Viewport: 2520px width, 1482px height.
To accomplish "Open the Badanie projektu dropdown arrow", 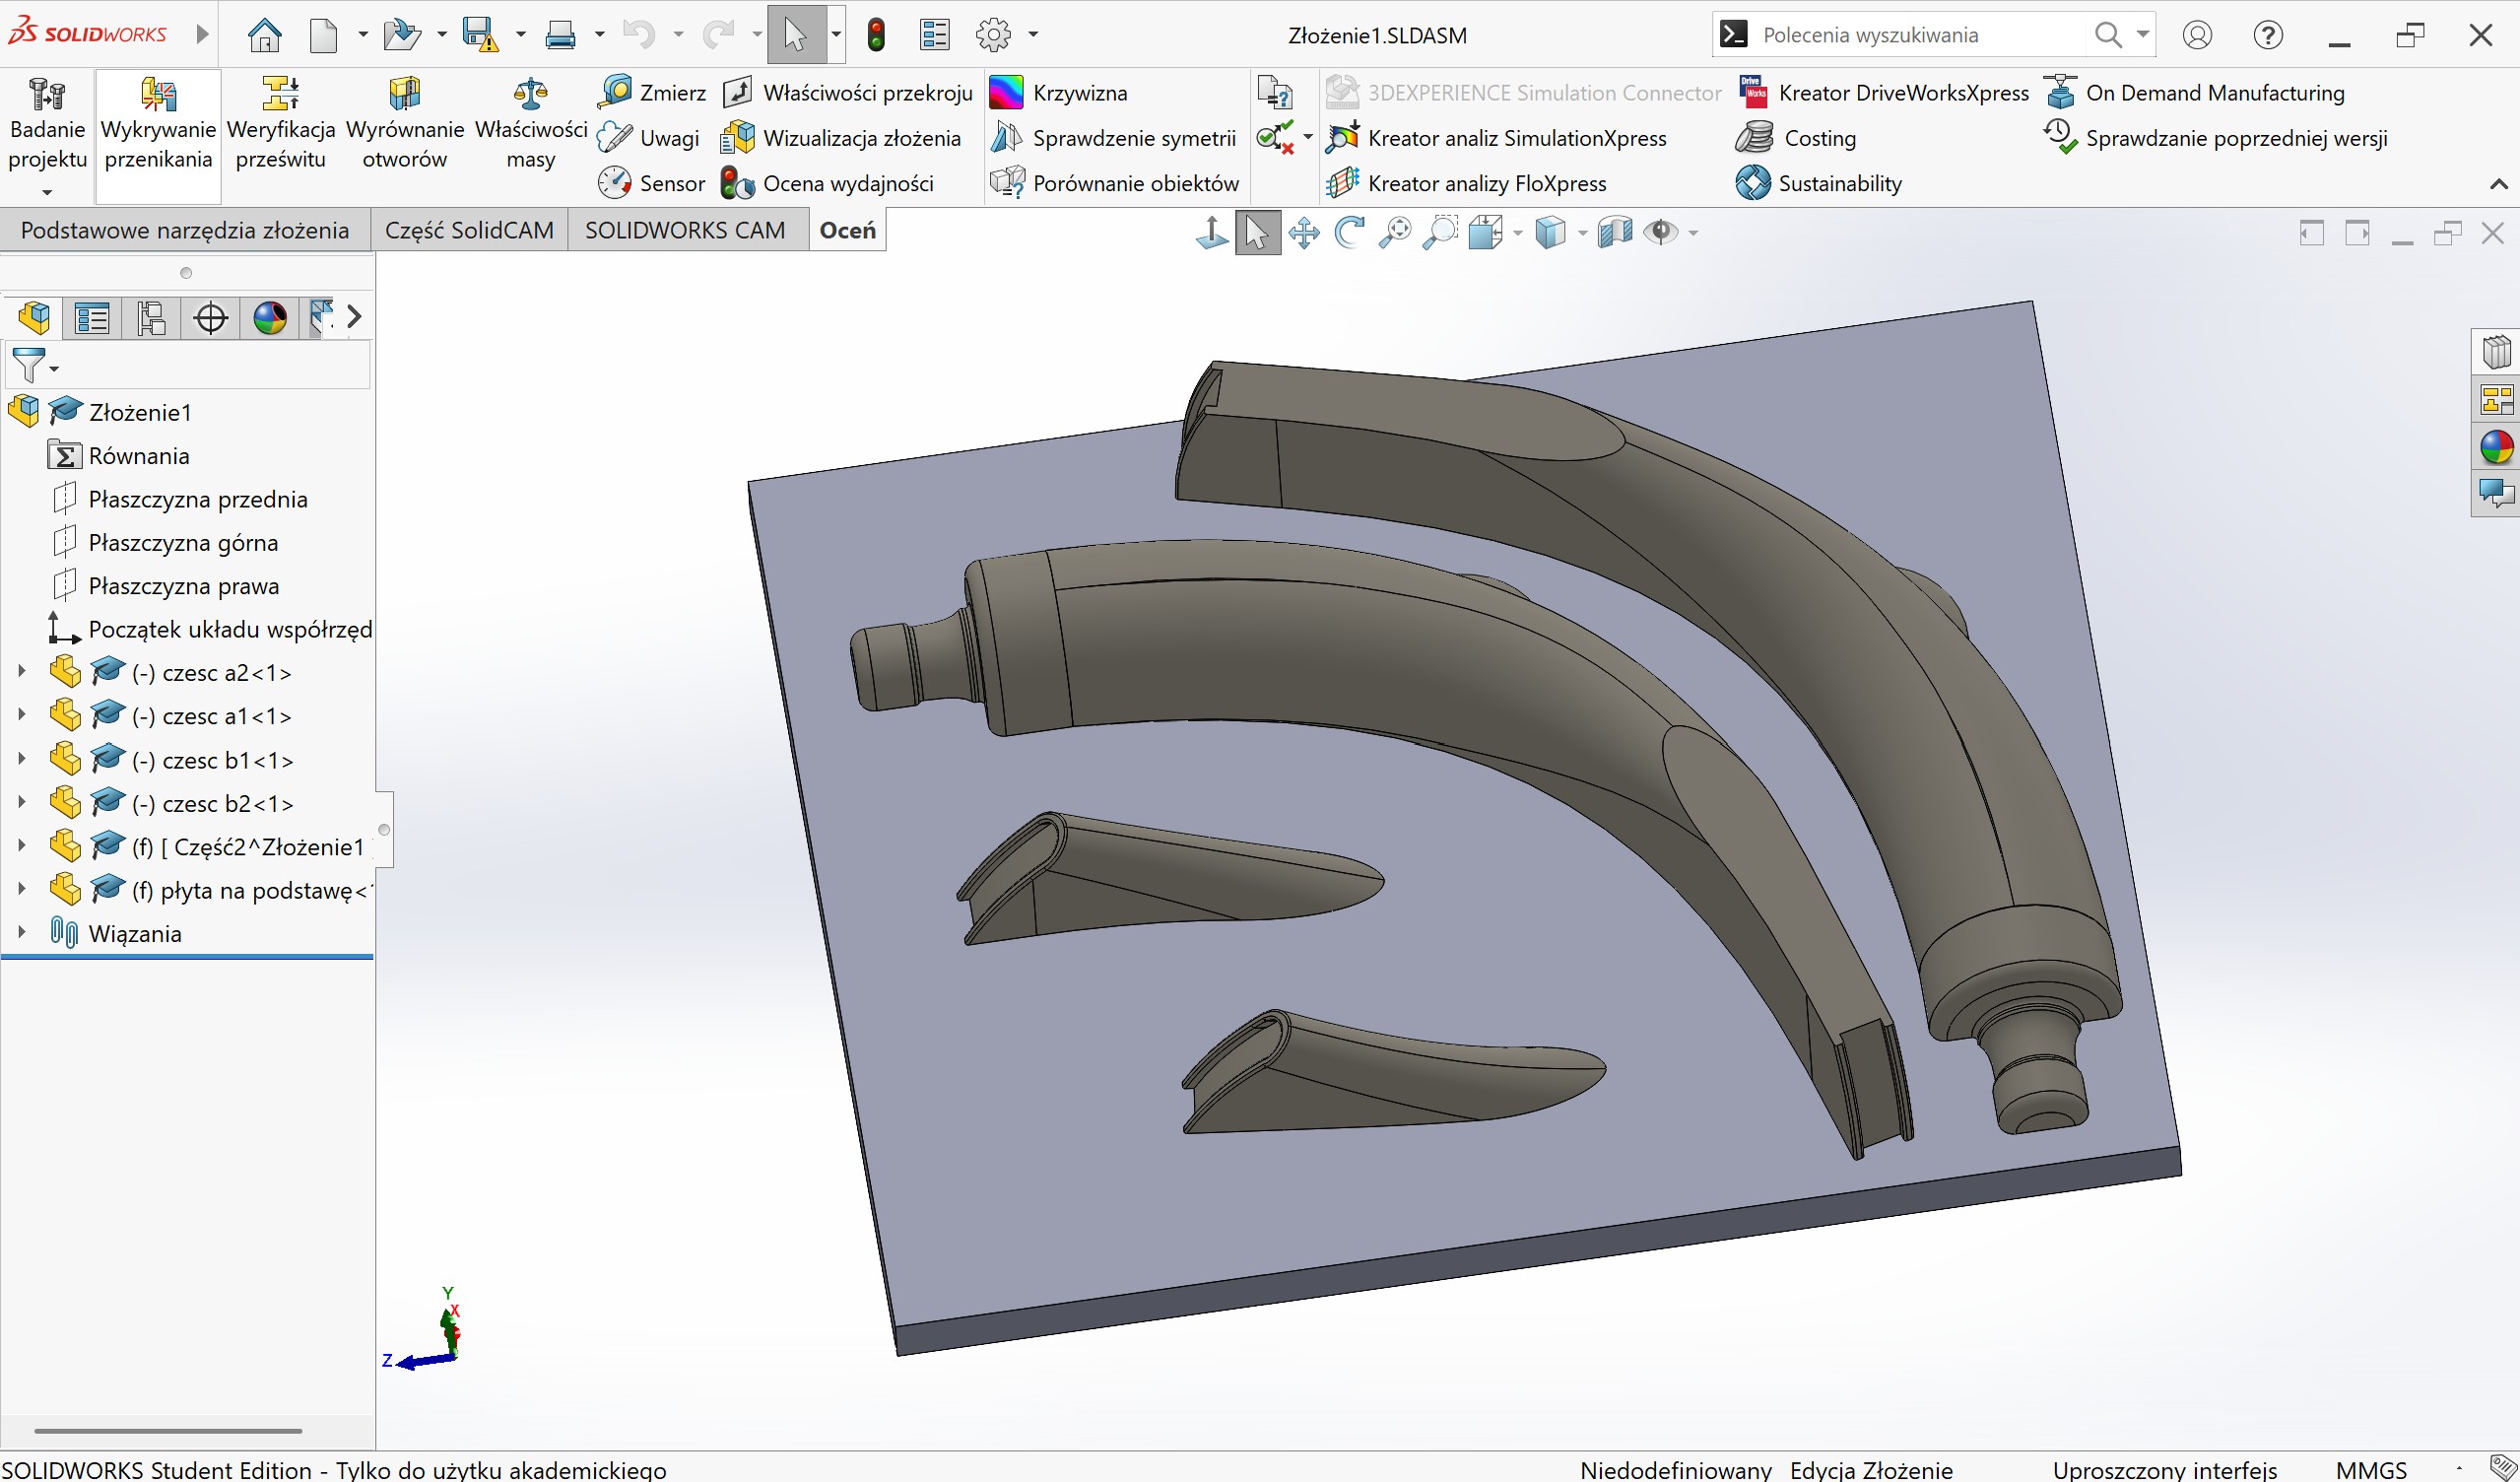I will coord(46,192).
